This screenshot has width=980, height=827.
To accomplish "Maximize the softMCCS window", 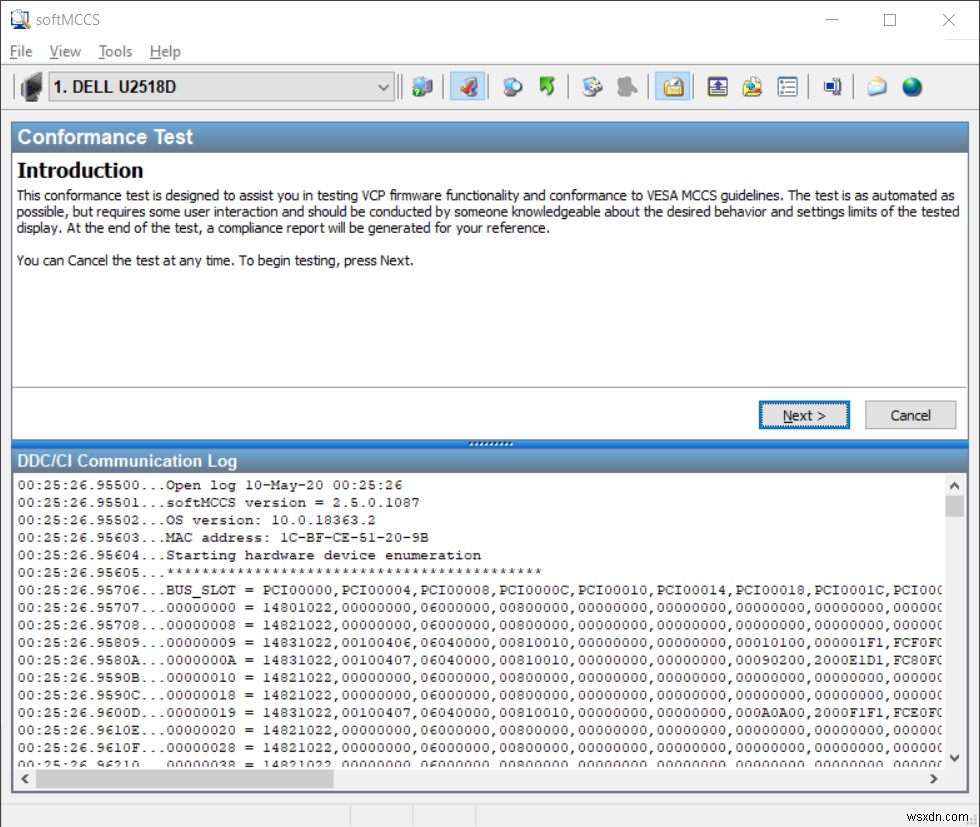I will tap(890, 20).
